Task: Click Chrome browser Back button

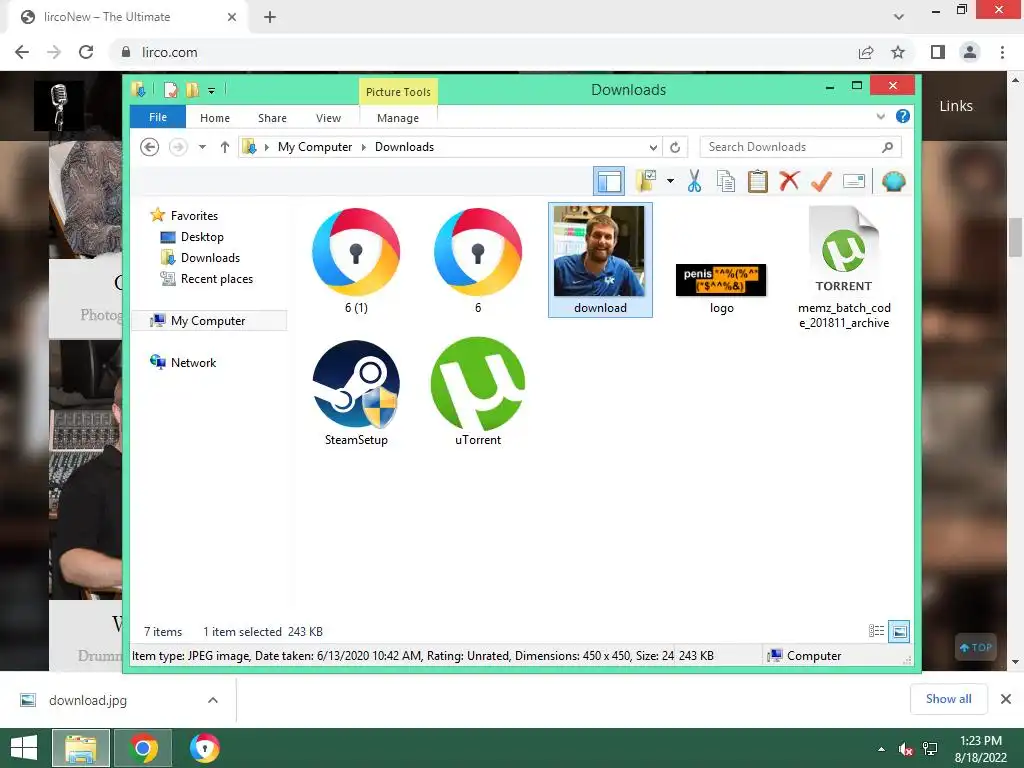Action: (22, 52)
